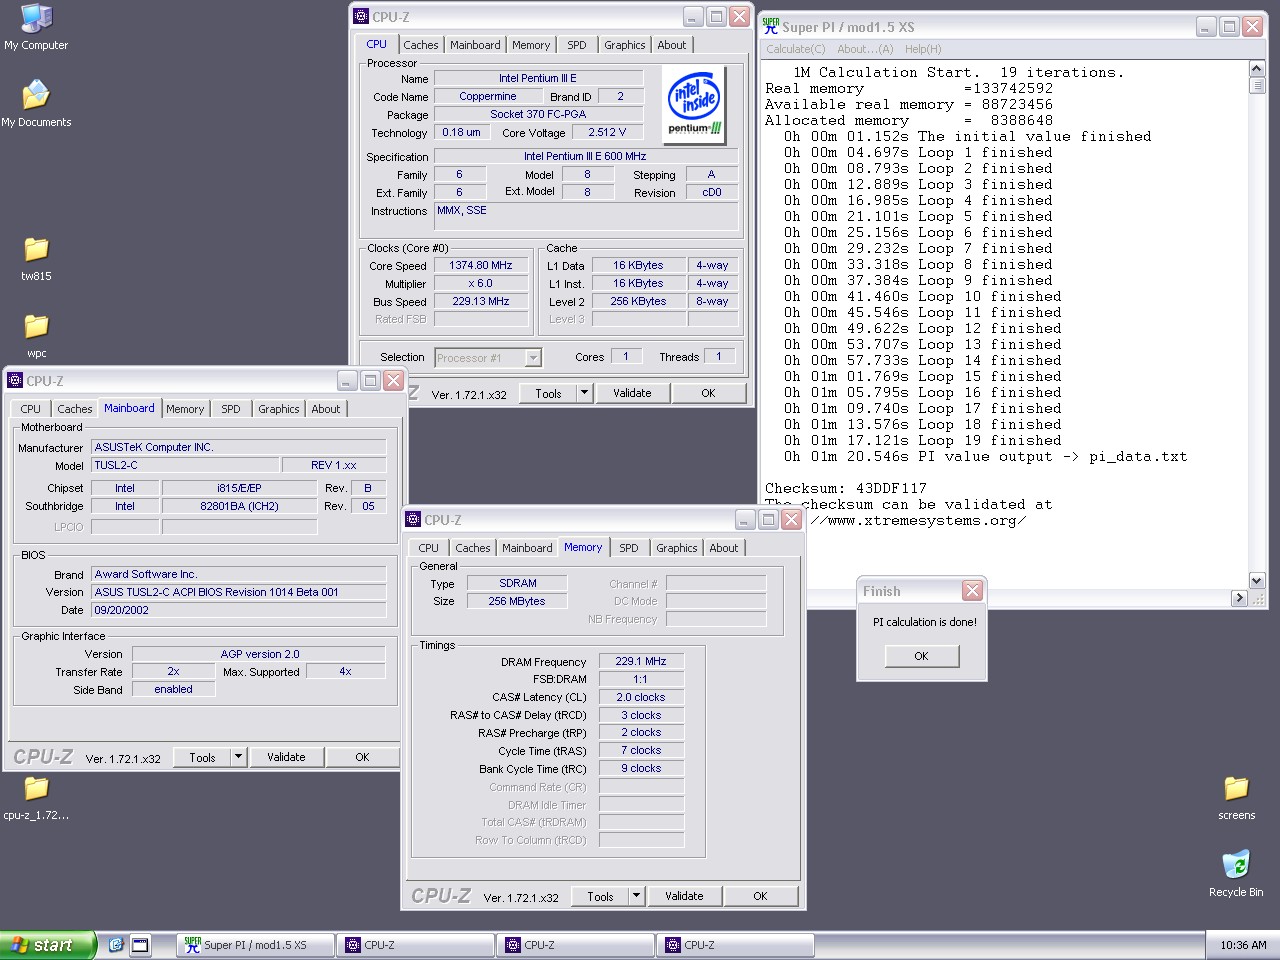The image size is (1280, 960).
Task: Click Super PI horizontal scroll right arrow
Action: pos(1240,598)
